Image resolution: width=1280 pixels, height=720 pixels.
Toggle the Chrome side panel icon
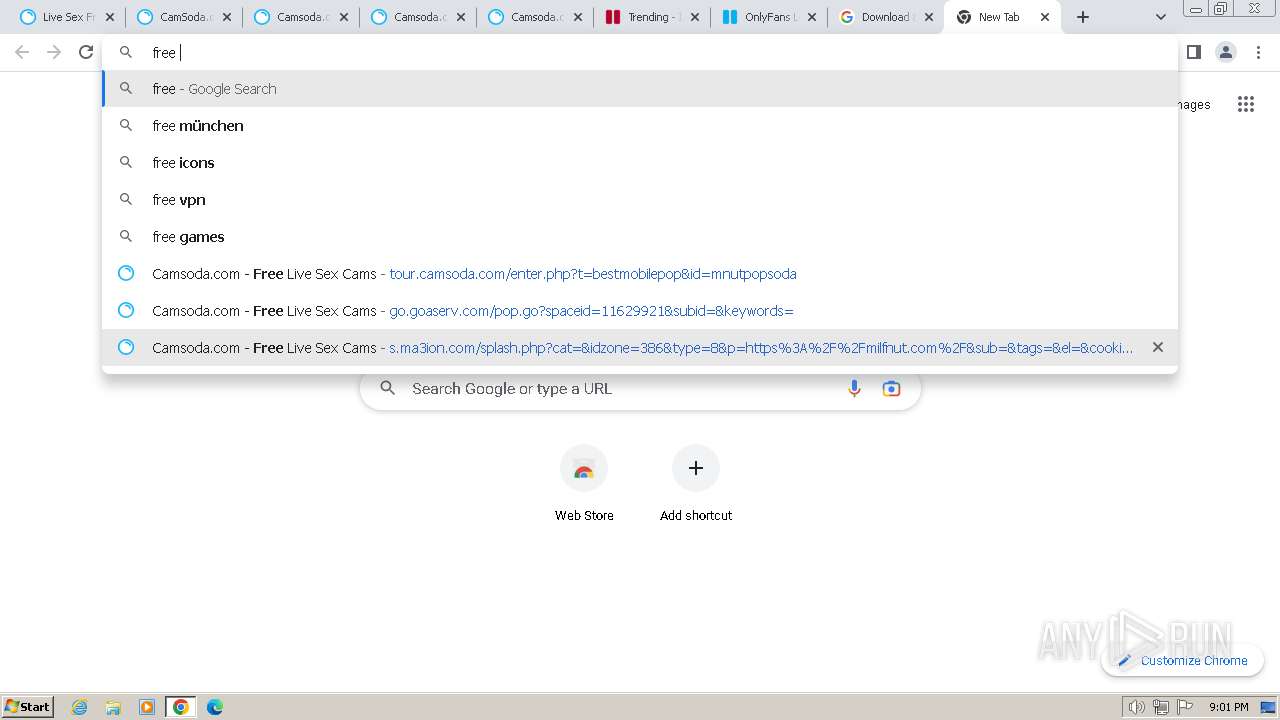(x=1193, y=52)
